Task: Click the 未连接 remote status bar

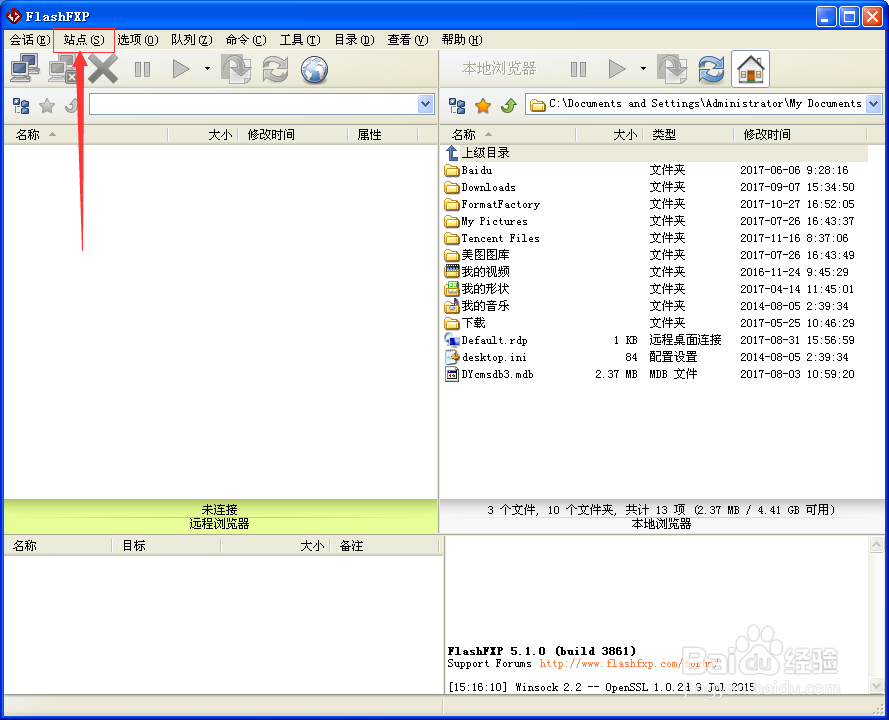Action: [220, 509]
